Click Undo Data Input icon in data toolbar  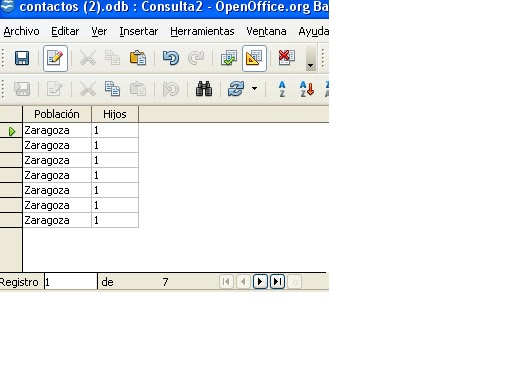(171, 89)
